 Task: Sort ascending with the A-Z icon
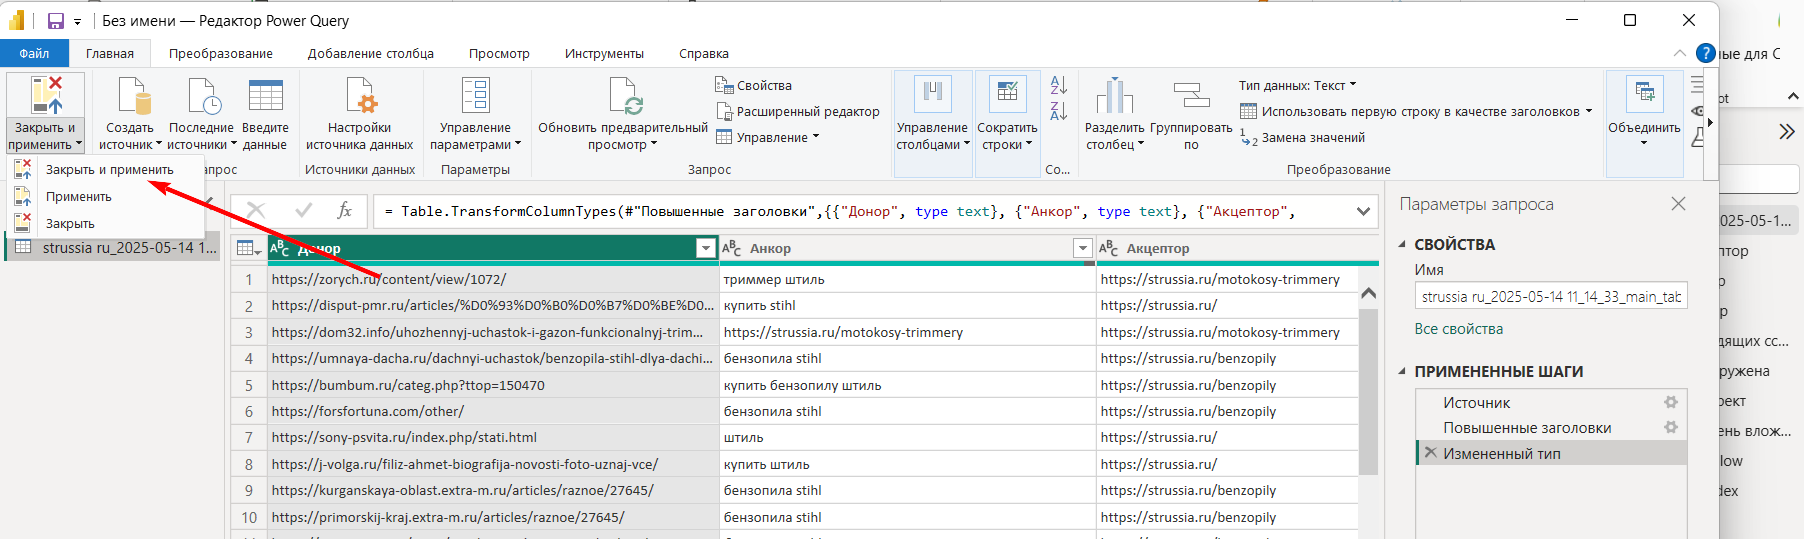point(1059,86)
